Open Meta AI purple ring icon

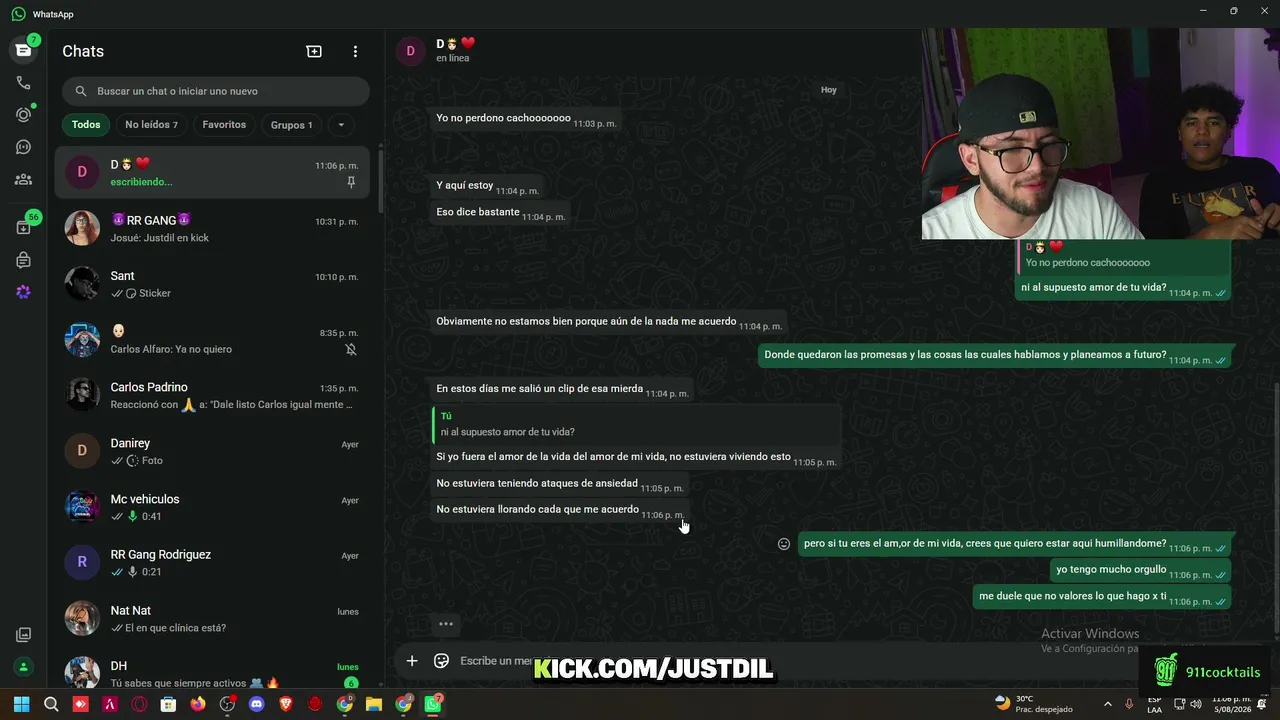23,292
